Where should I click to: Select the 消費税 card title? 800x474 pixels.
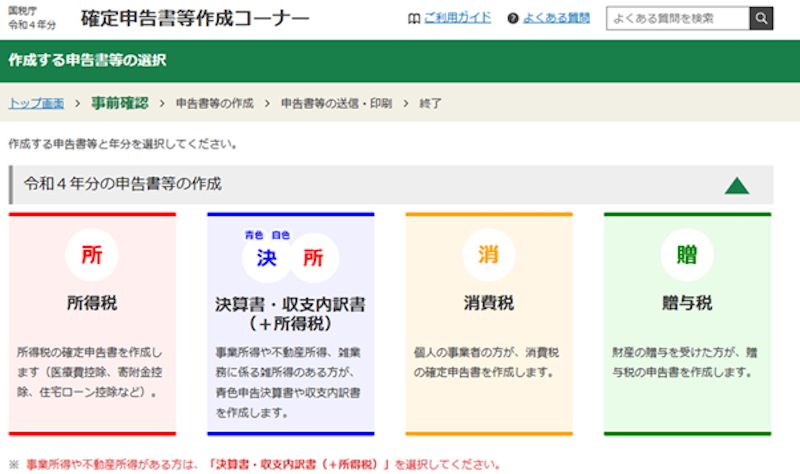click(x=488, y=303)
